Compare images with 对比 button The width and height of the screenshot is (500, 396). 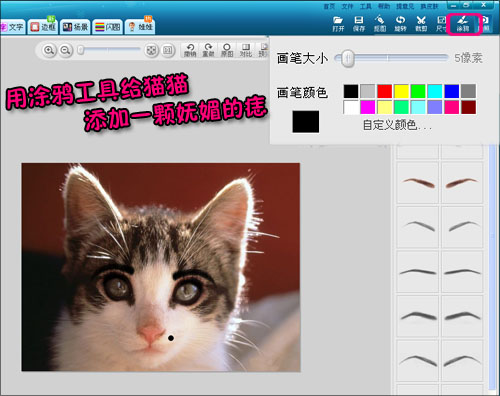point(246,50)
